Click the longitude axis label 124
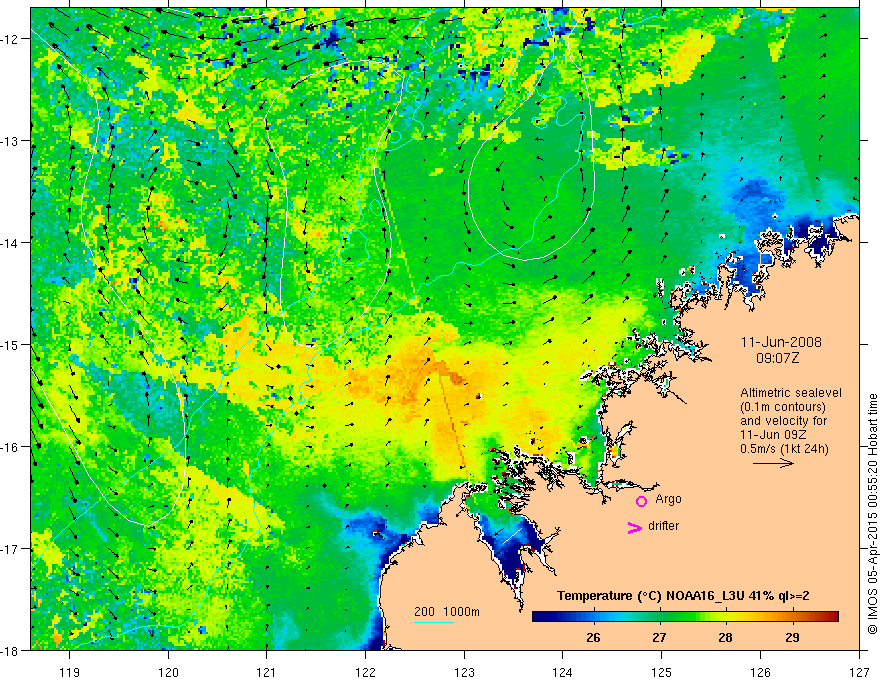 563,672
